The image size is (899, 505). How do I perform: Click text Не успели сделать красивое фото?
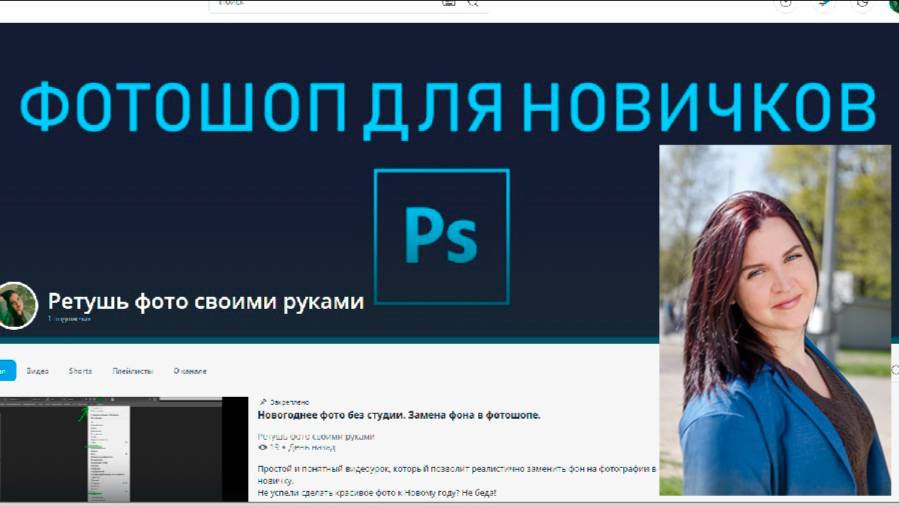(377, 492)
